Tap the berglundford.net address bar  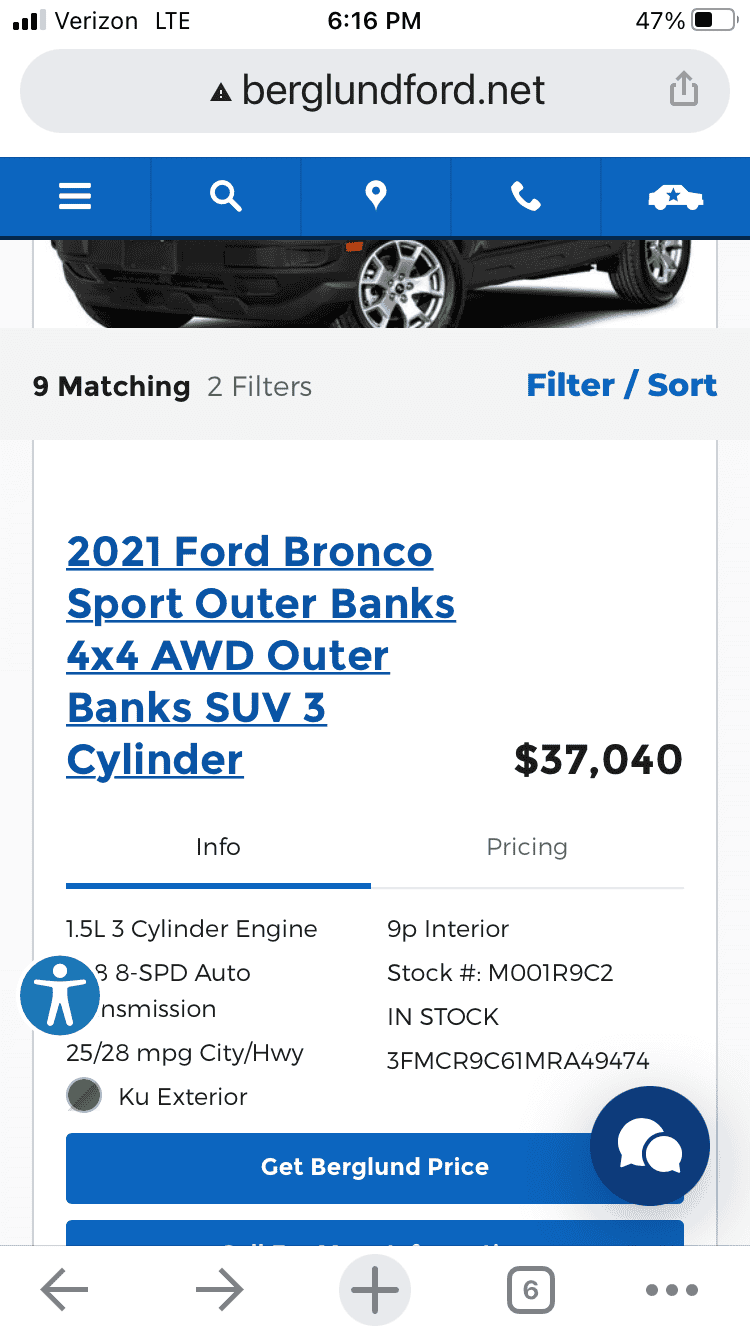[375, 91]
